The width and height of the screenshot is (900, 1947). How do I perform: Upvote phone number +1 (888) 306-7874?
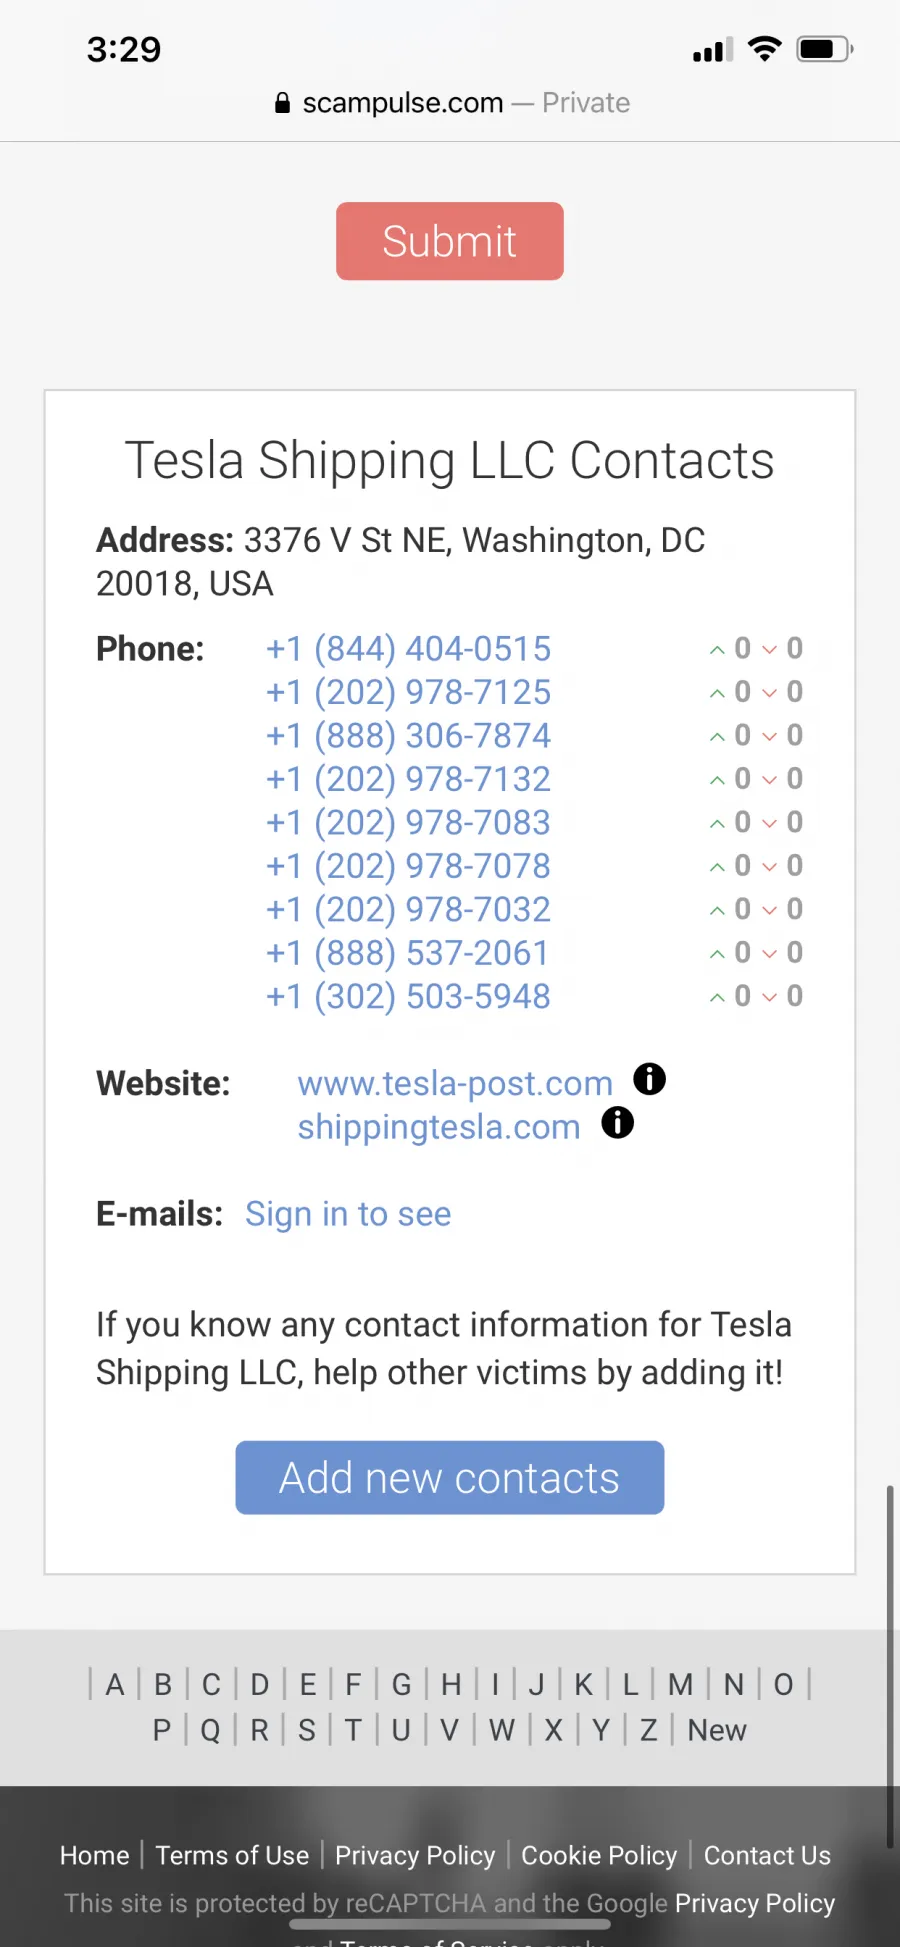pyautogui.click(x=717, y=737)
